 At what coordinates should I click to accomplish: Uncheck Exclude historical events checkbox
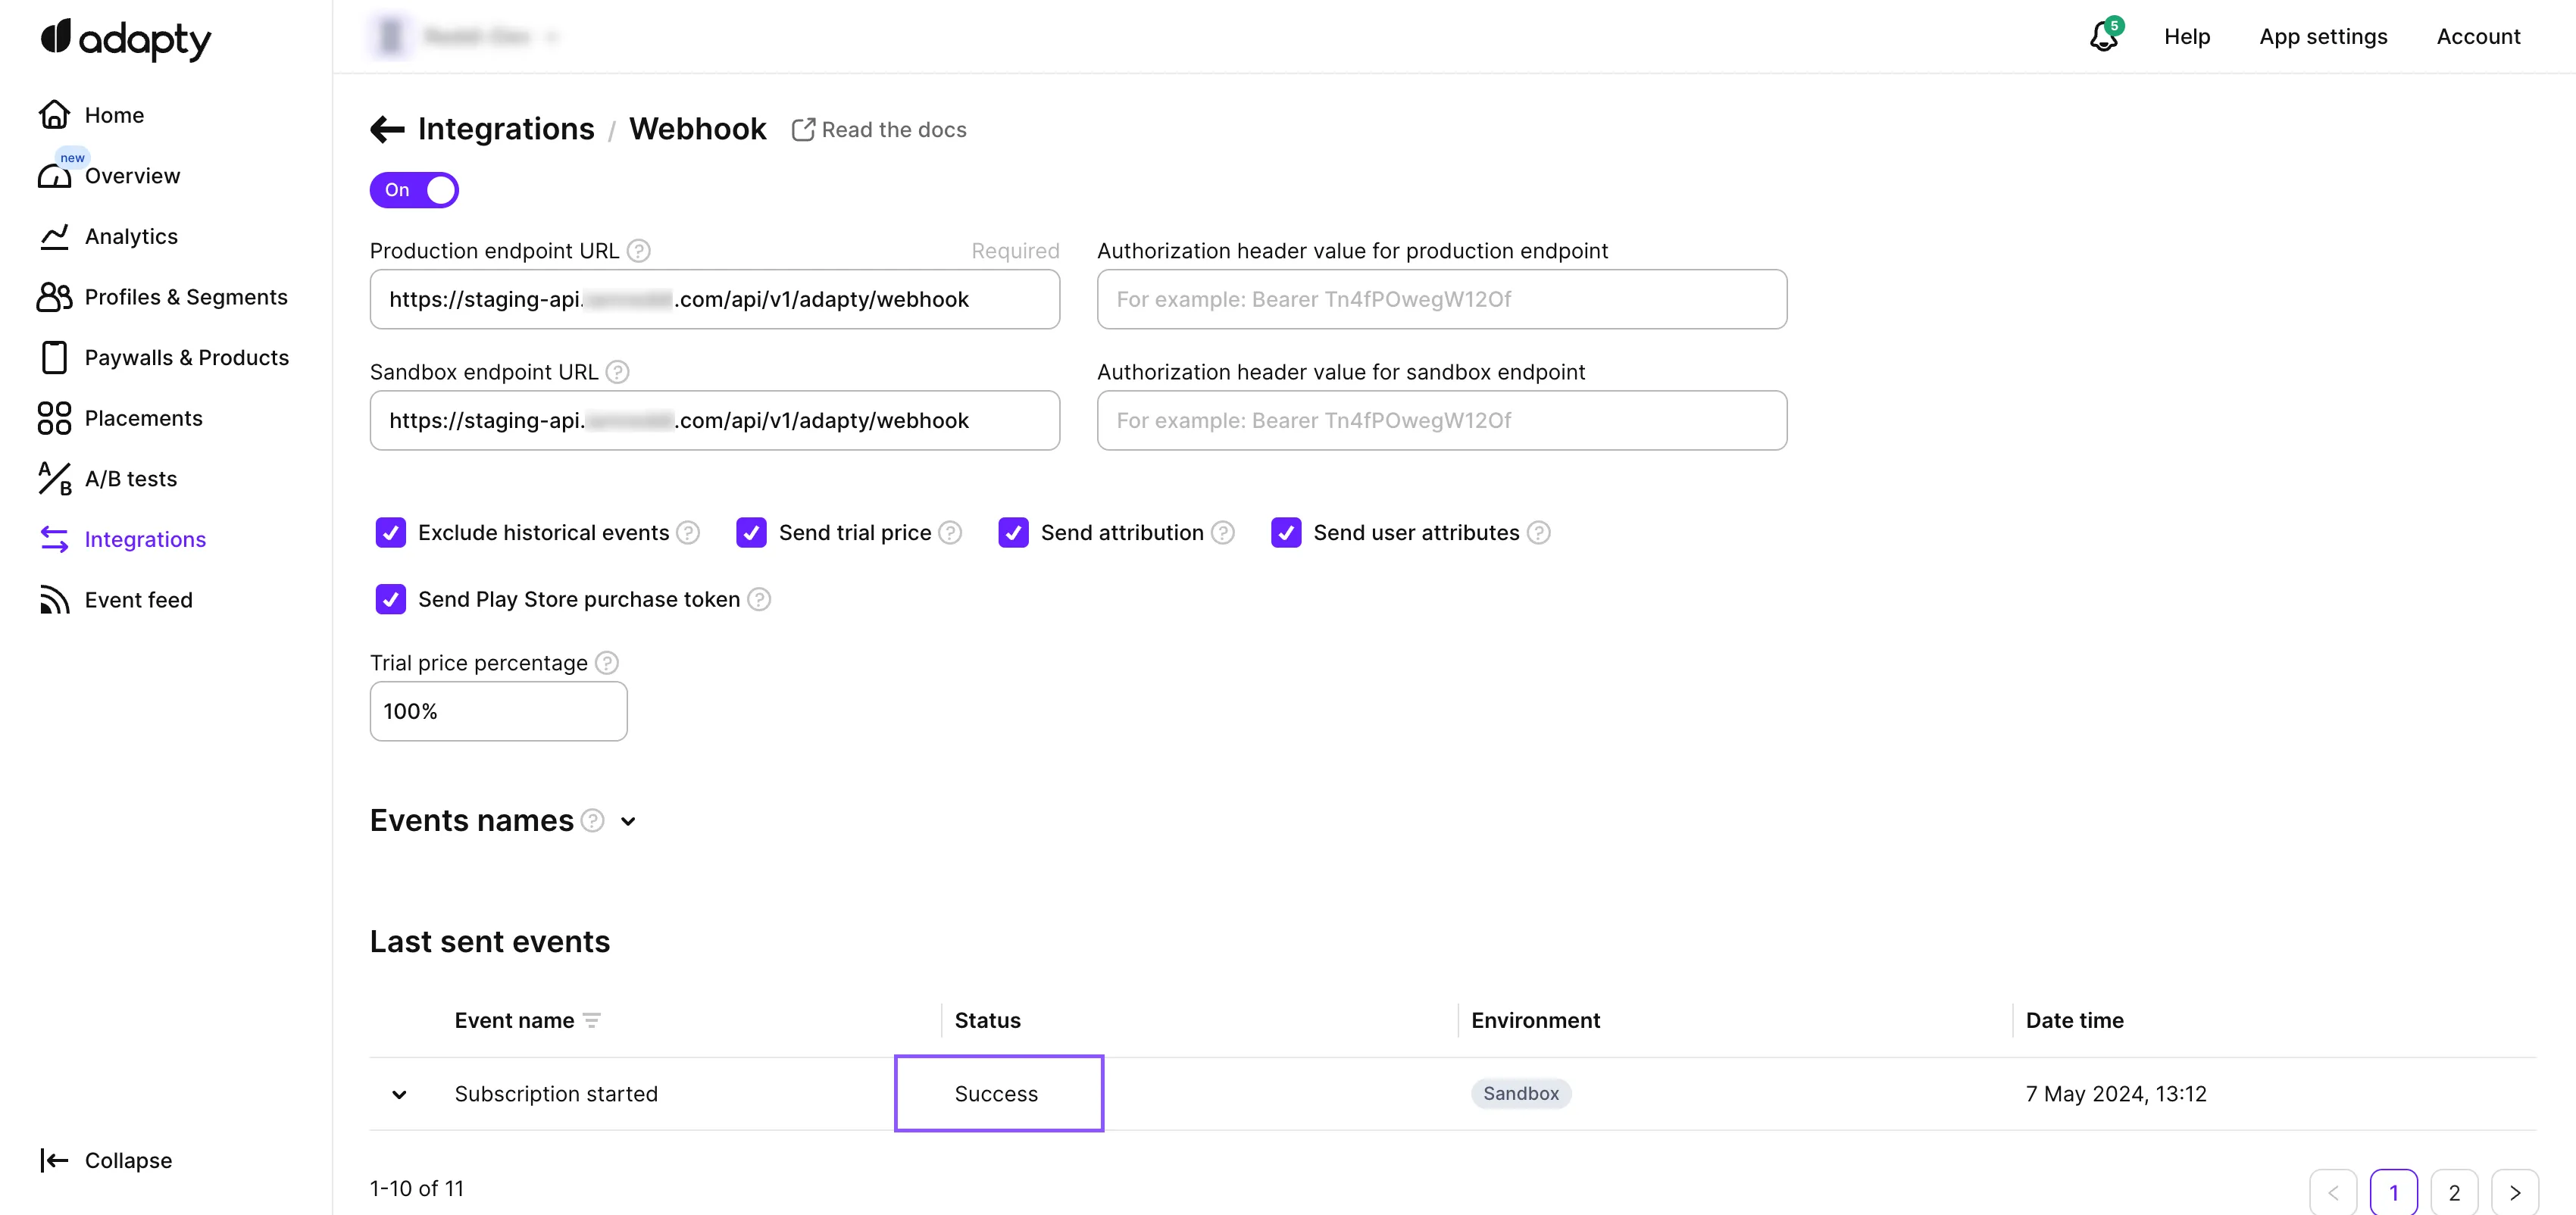[391, 533]
